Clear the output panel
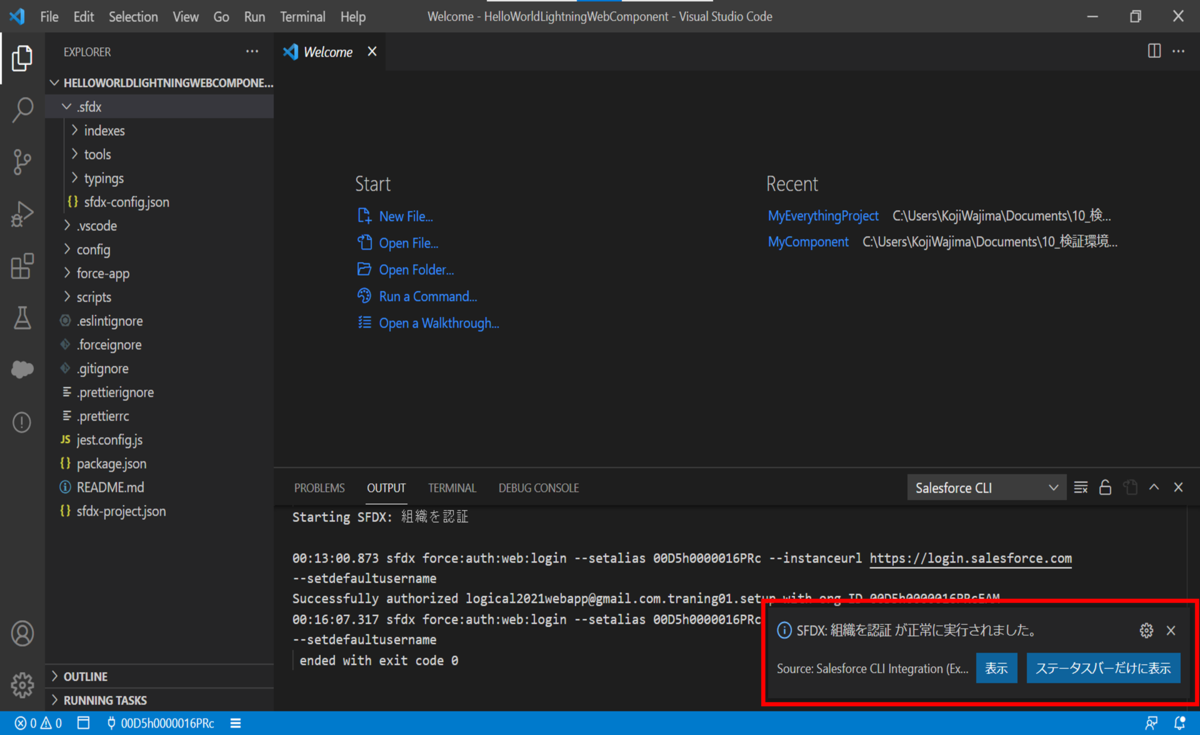 (x=1081, y=488)
